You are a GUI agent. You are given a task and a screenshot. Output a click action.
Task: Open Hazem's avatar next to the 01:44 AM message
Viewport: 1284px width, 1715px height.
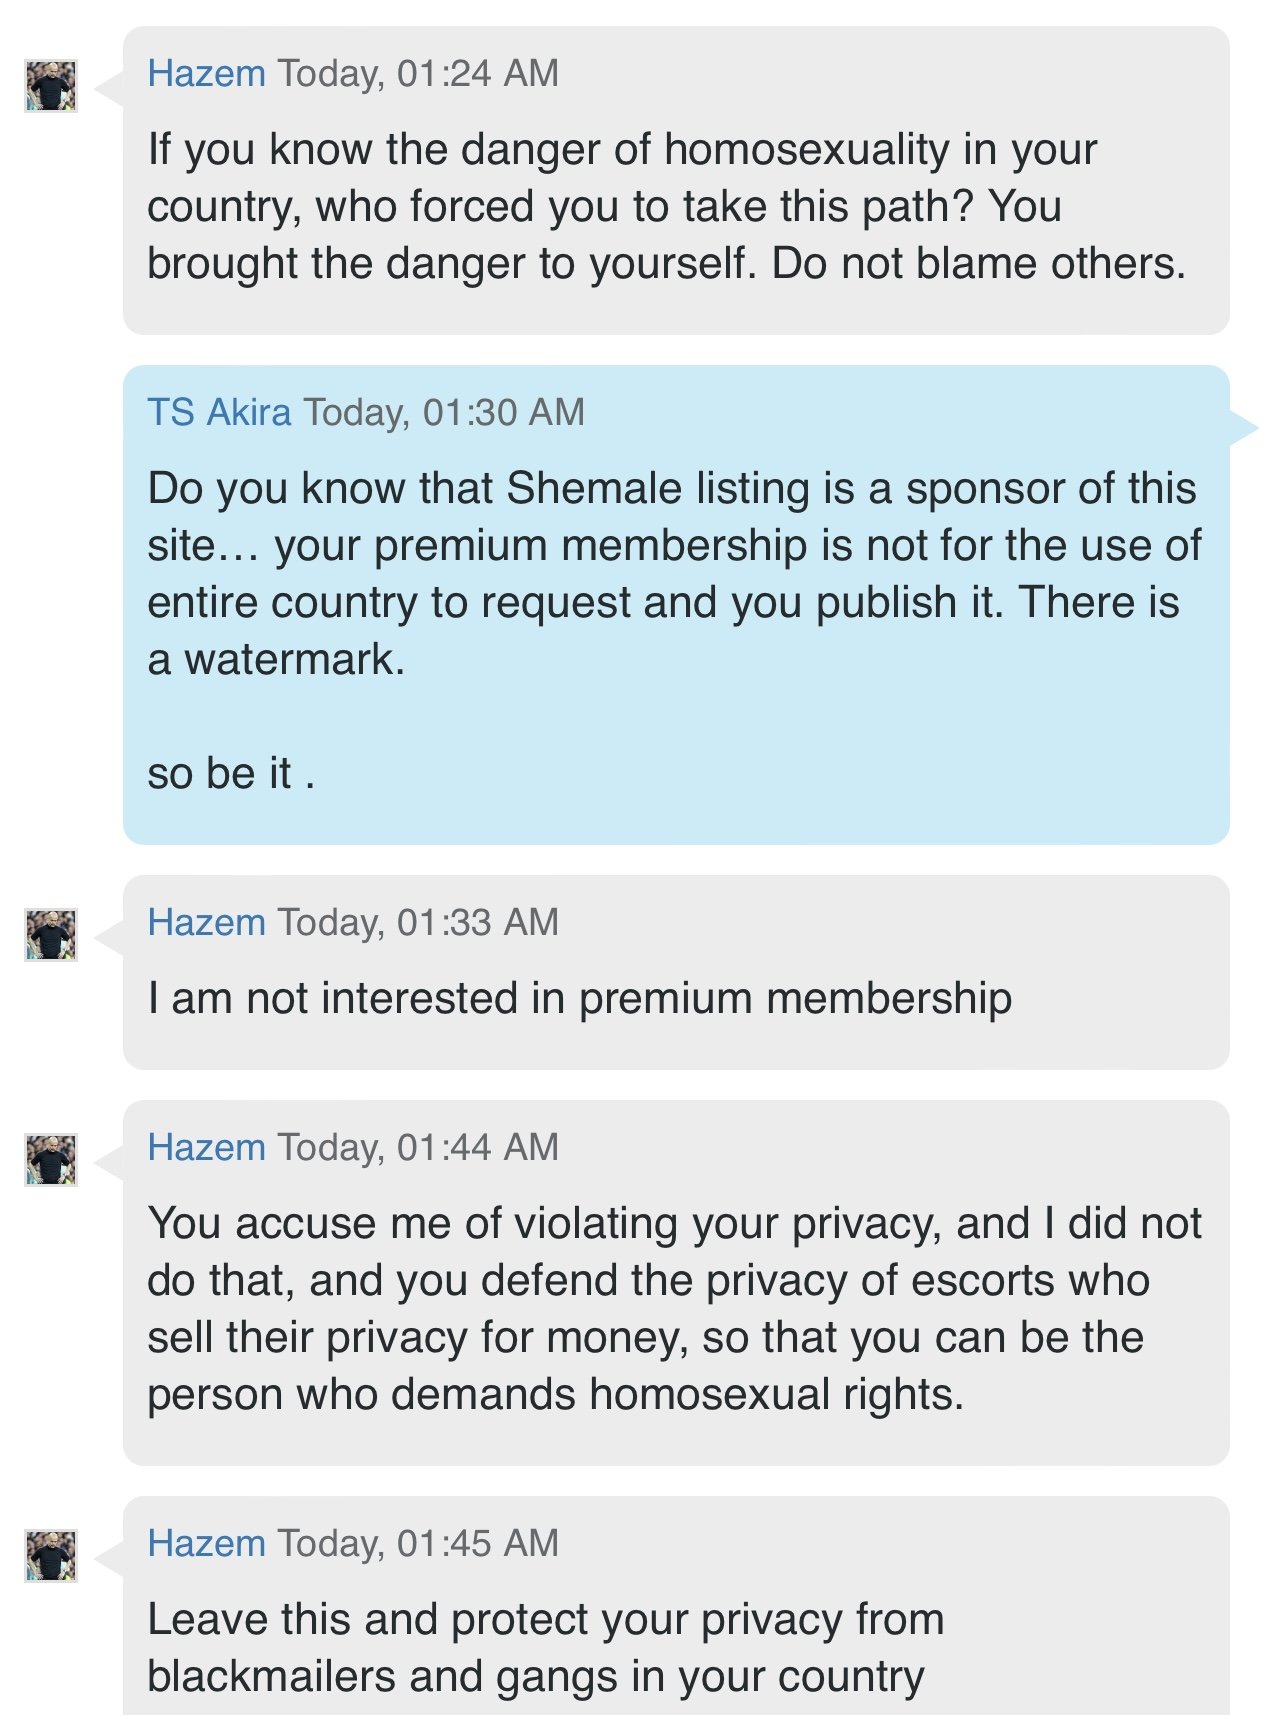(x=51, y=1160)
